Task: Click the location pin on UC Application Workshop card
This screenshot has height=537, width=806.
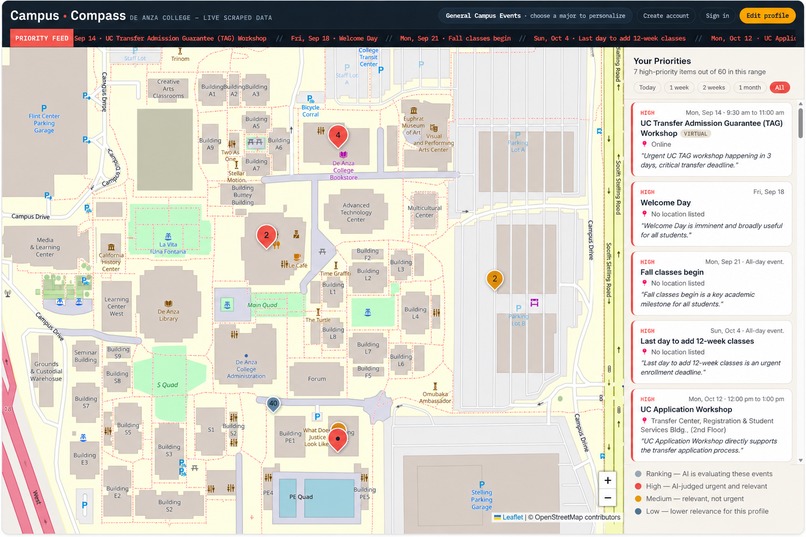Action: click(644, 420)
